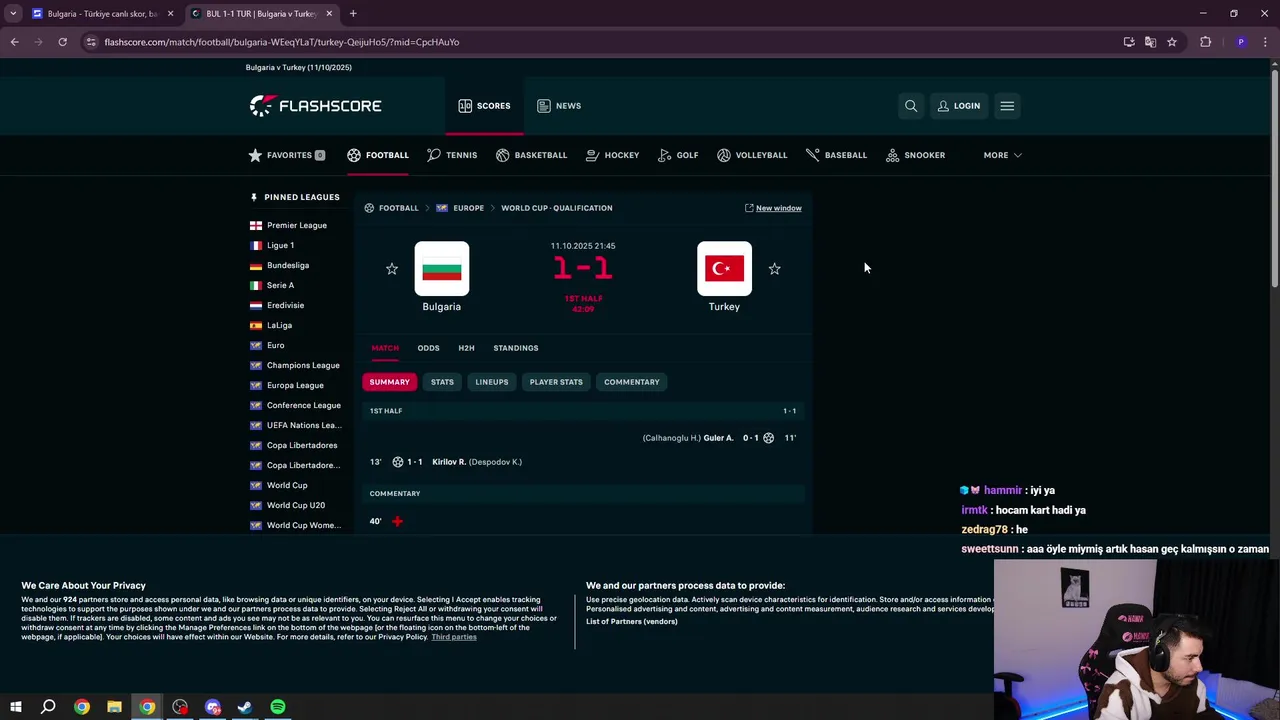Open the Third parties privacy link
Viewport: 1280px width, 720px height.
(454, 637)
